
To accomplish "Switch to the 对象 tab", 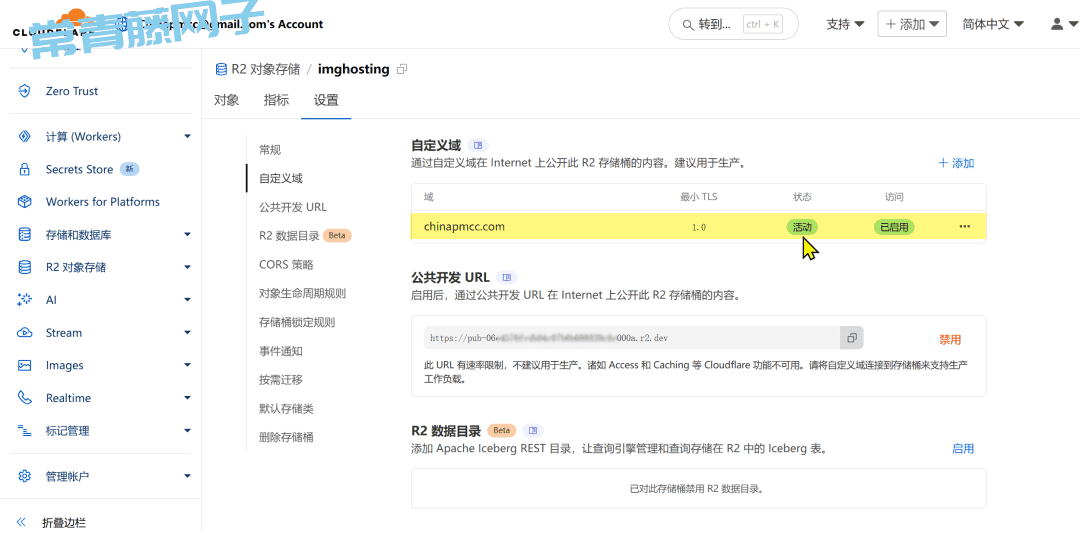I will 227,100.
